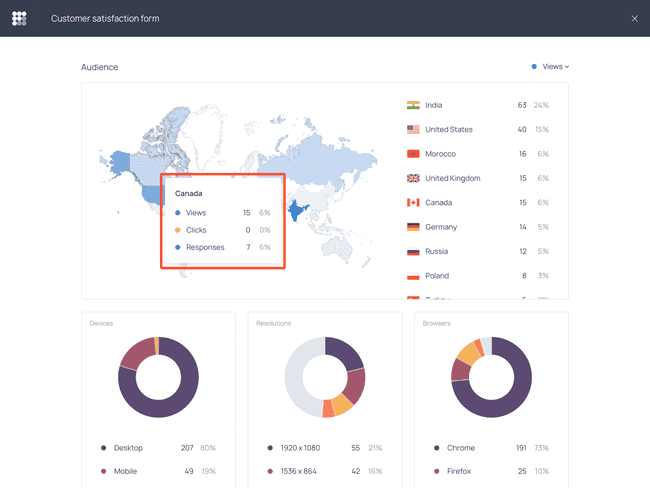Select 1536 x 864 resolution label

coord(298,471)
